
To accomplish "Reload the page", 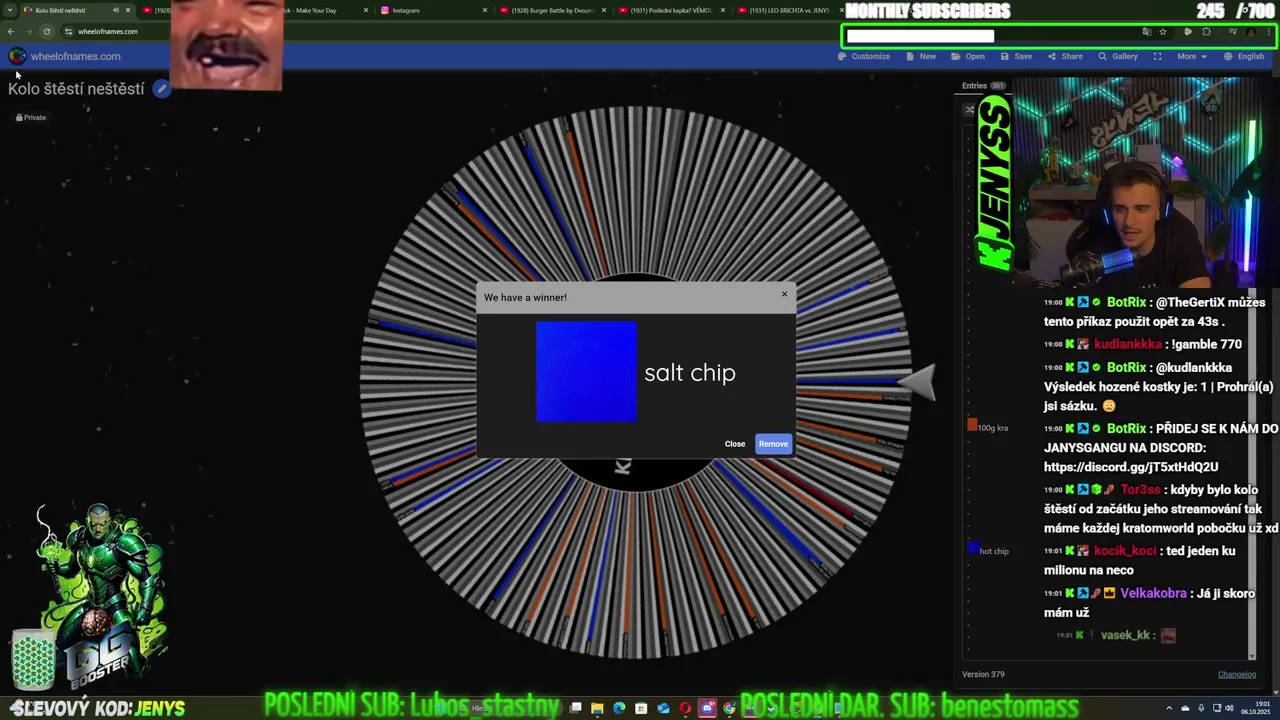I will [46, 31].
